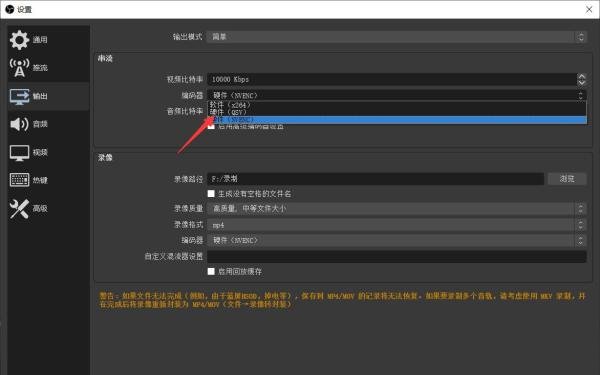Expand the 录像质量 recording quality dropdown
This screenshot has width=600, height=375.
coord(397,209)
